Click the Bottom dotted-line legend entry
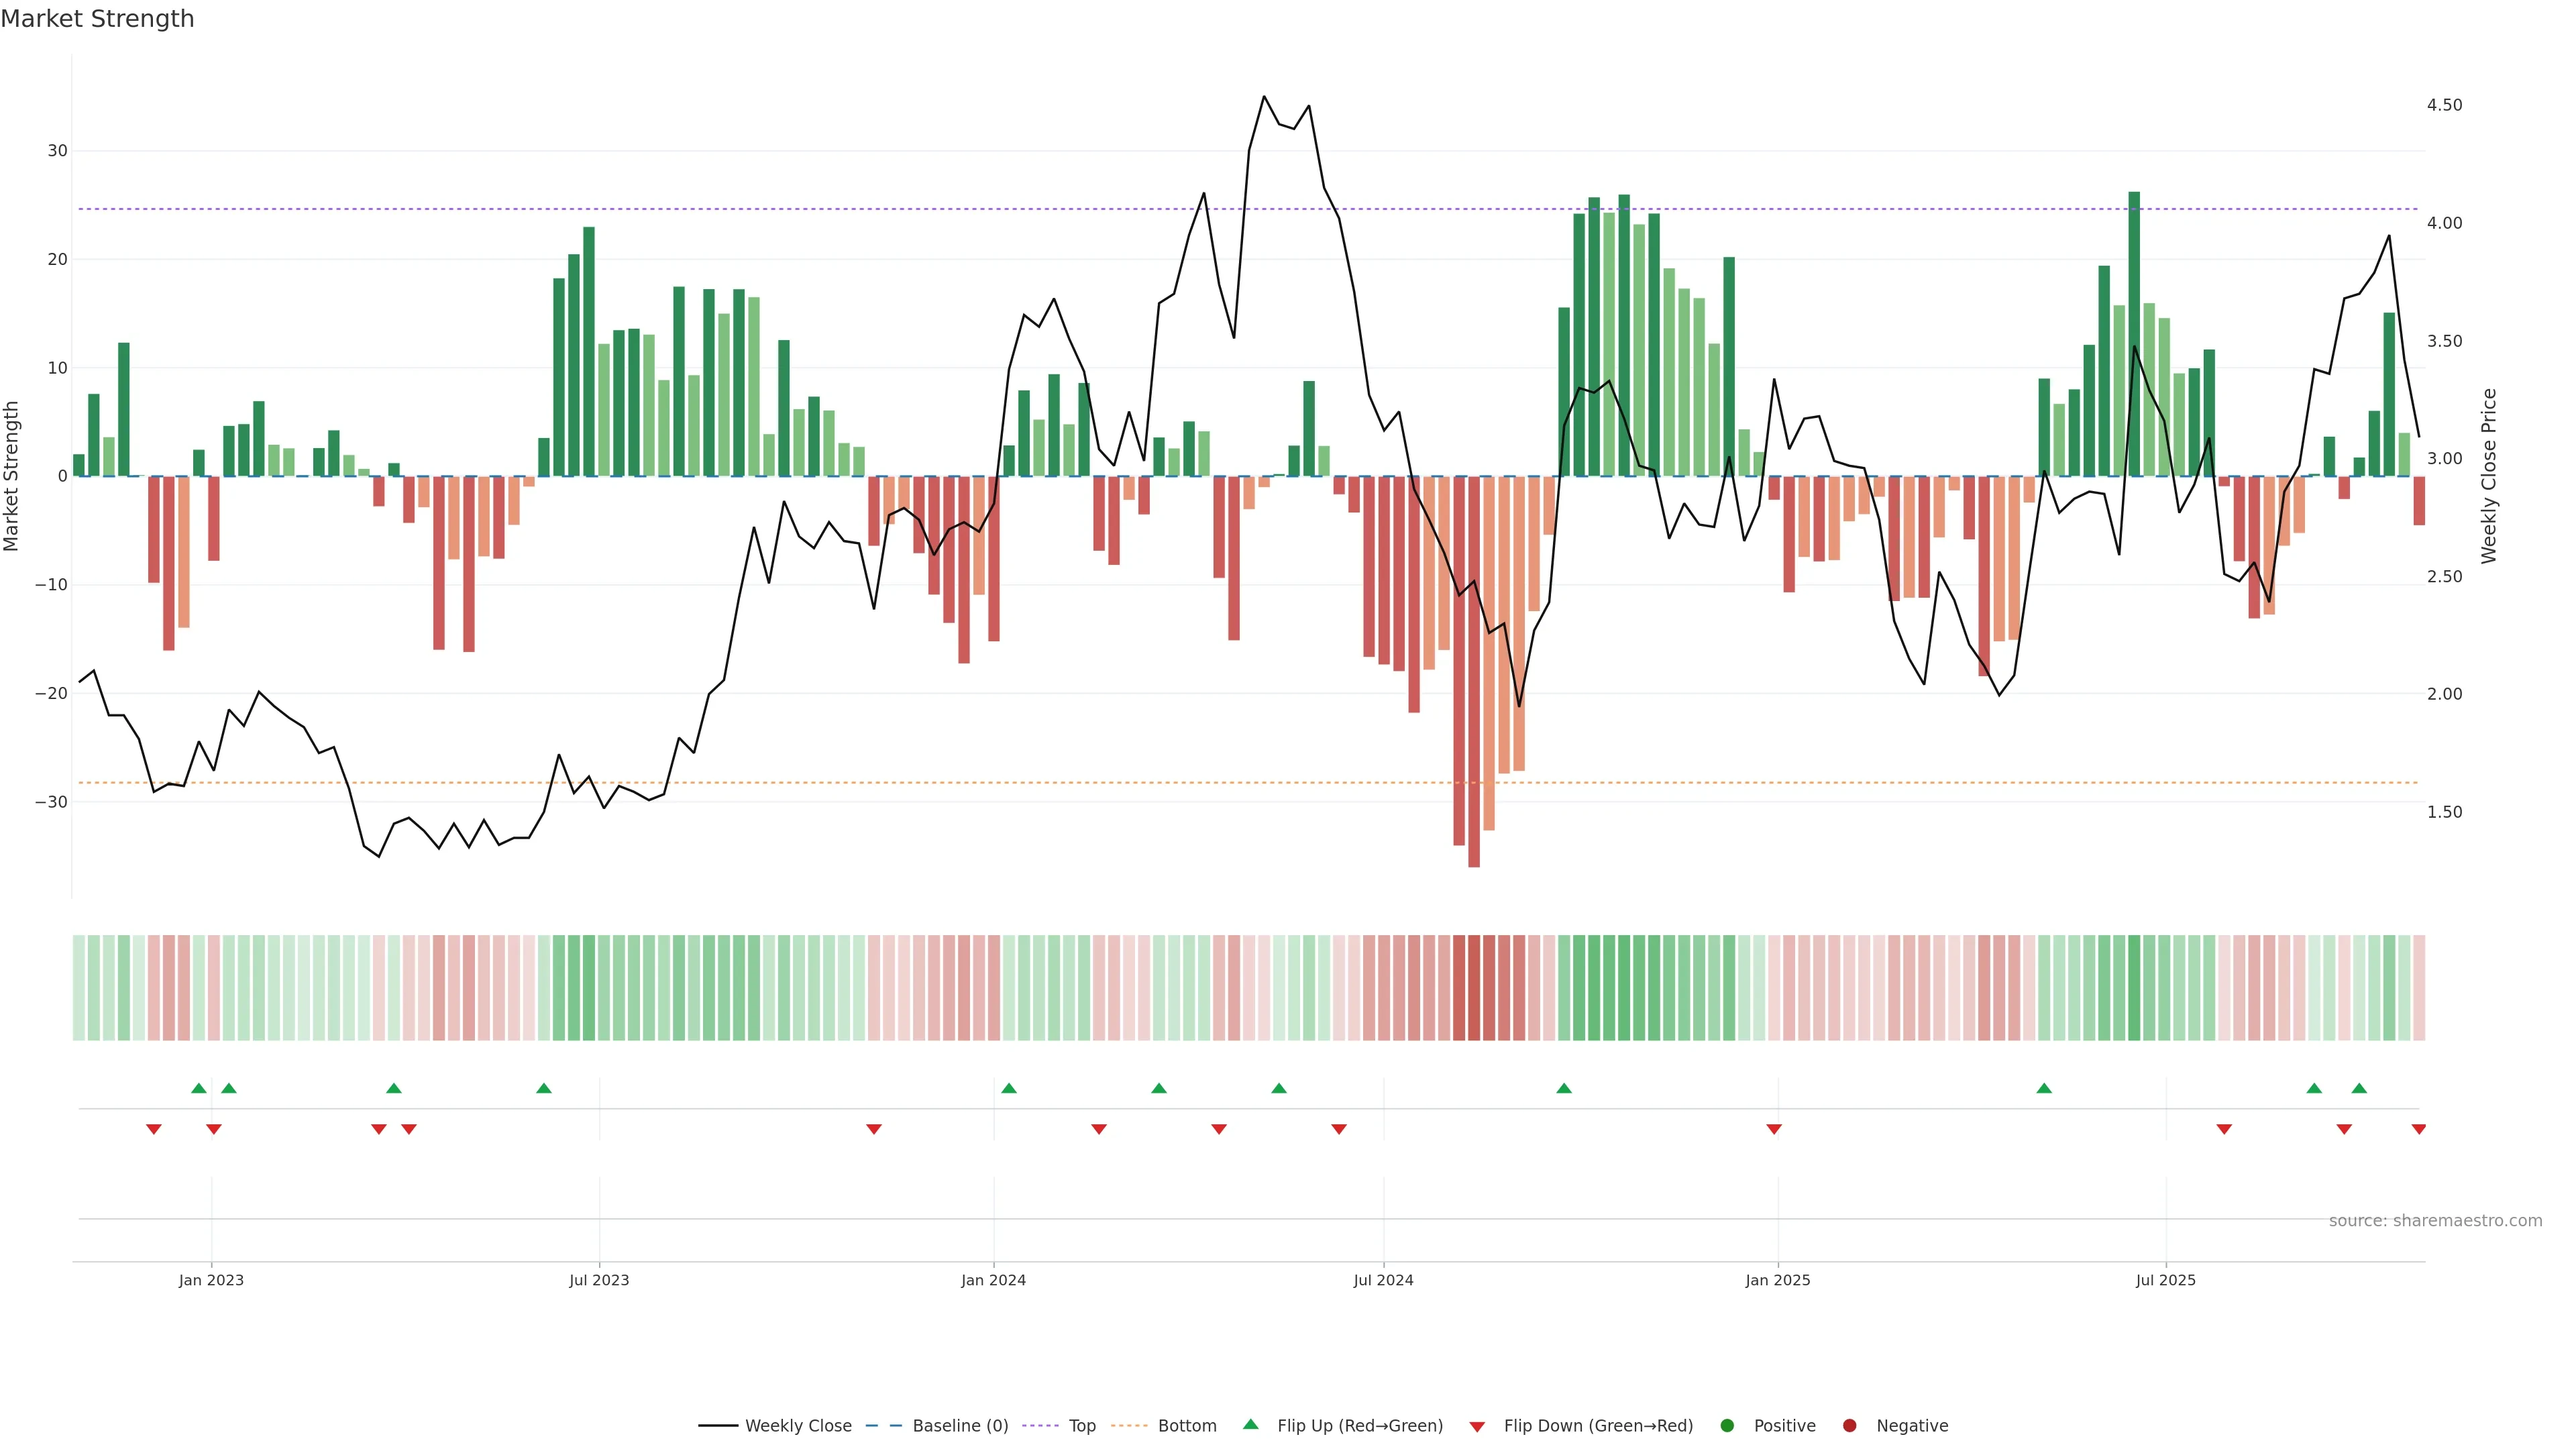 (x=1128, y=1425)
